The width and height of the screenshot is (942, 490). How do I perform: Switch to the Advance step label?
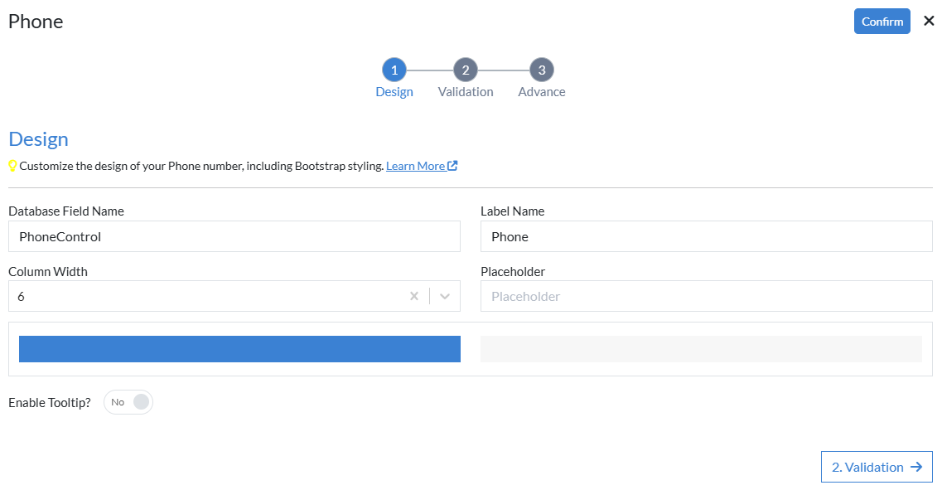pyautogui.click(x=541, y=92)
